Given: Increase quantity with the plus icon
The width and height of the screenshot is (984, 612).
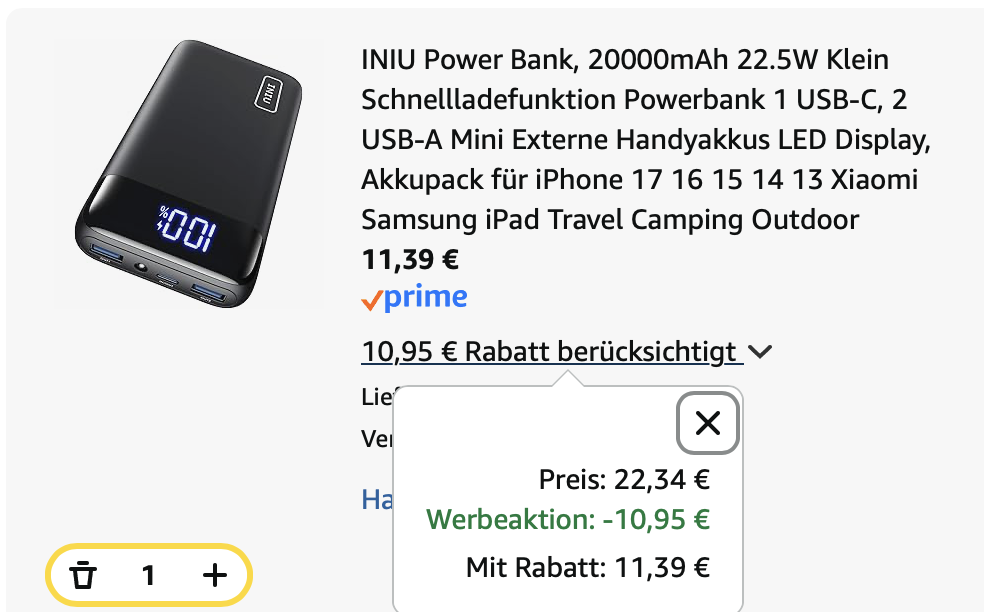Looking at the screenshot, I should pyautogui.click(x=214, y=575).
